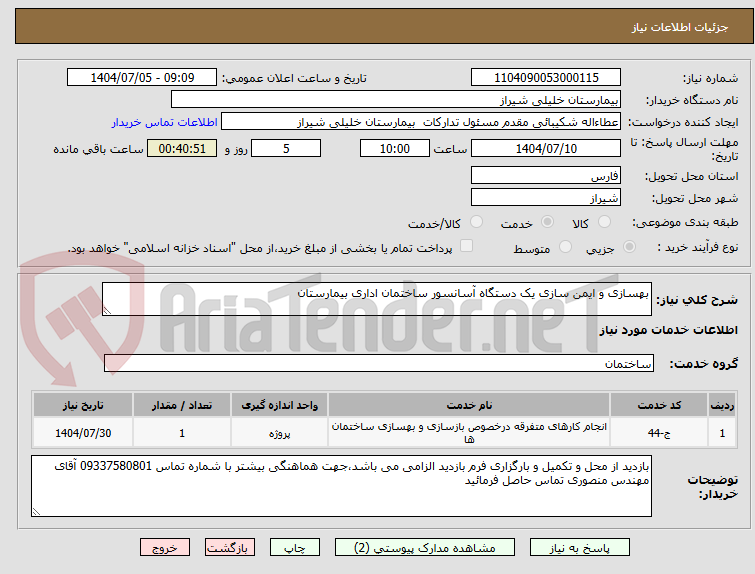Click the پاسخ به نیاز button
Screen dimensions: 755x574
pos(580,548)
